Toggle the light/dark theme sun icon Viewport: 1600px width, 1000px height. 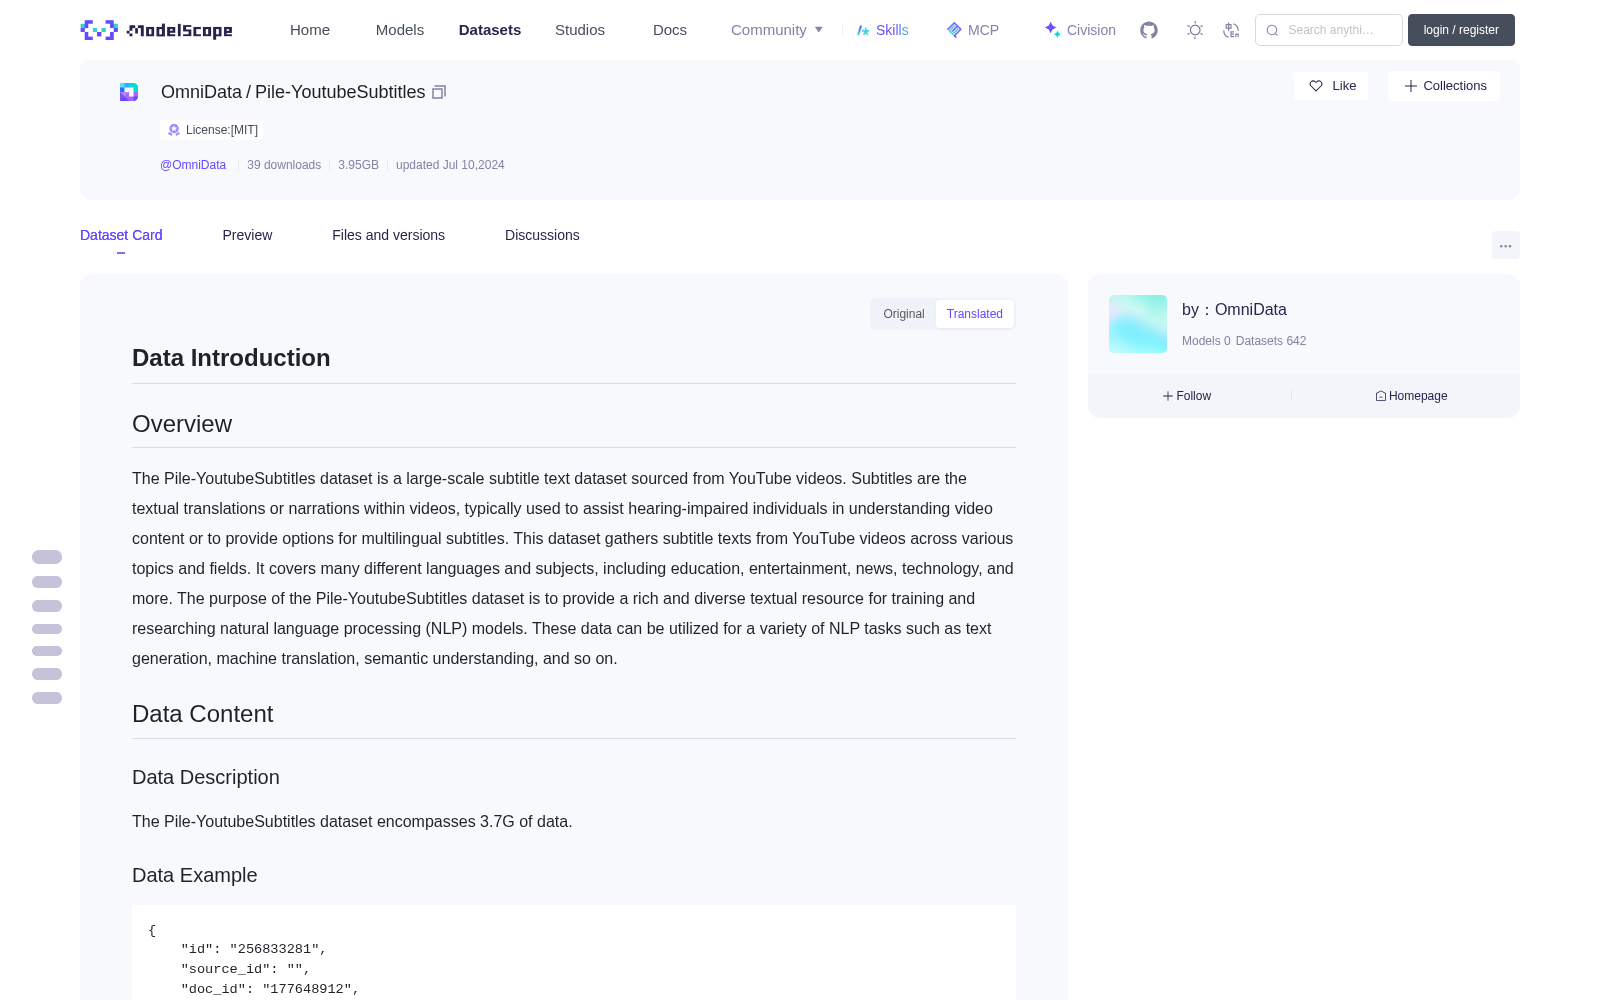click(x=1195, y=30)
